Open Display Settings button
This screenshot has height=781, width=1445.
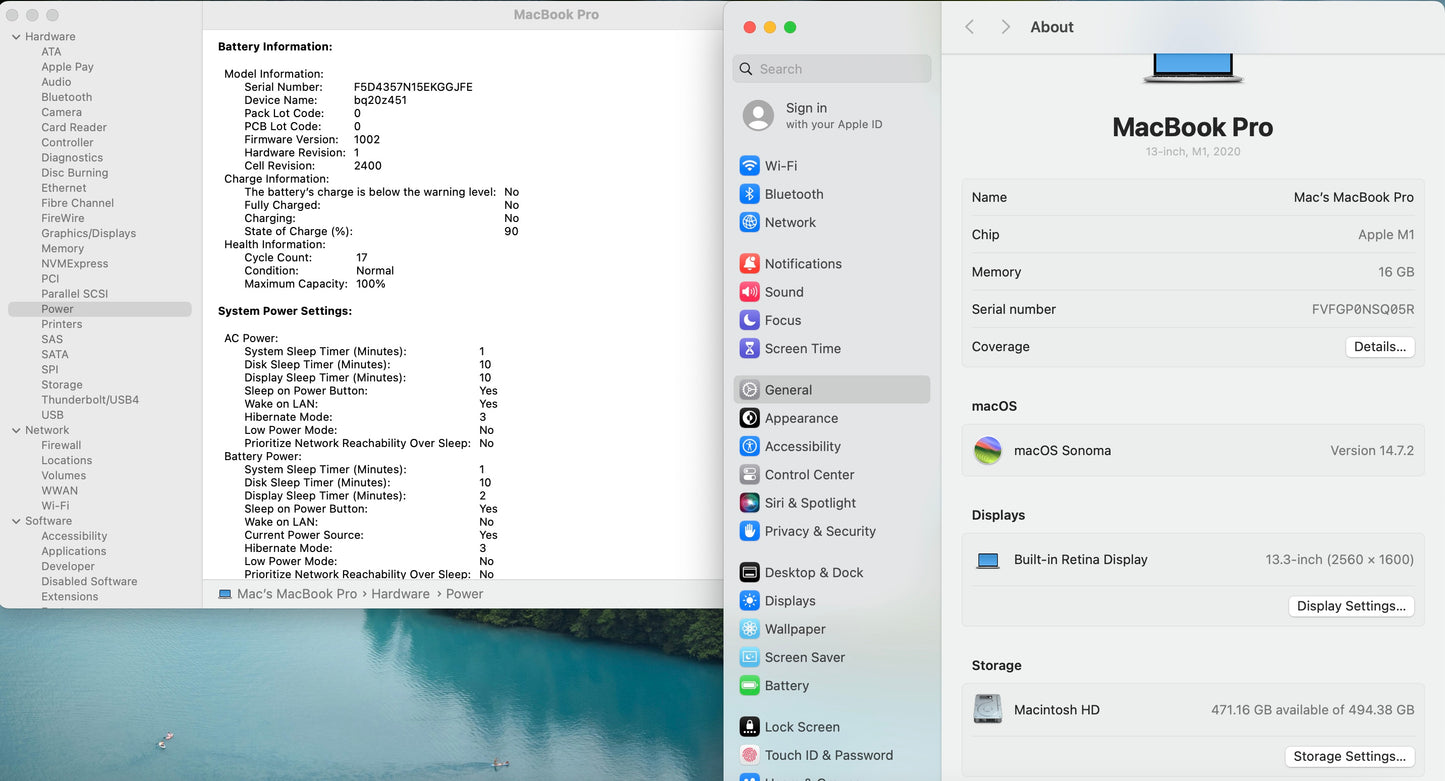1351,606
